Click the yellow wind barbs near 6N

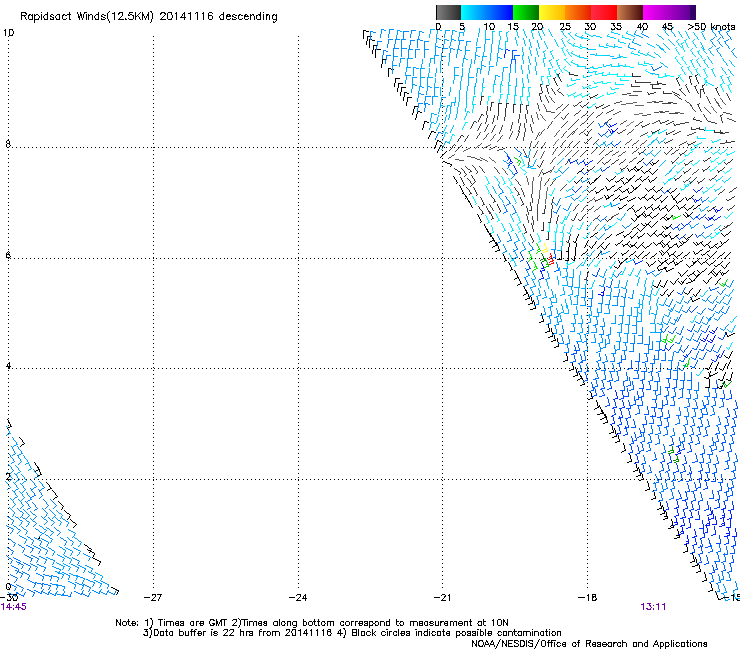pos(543,247)
